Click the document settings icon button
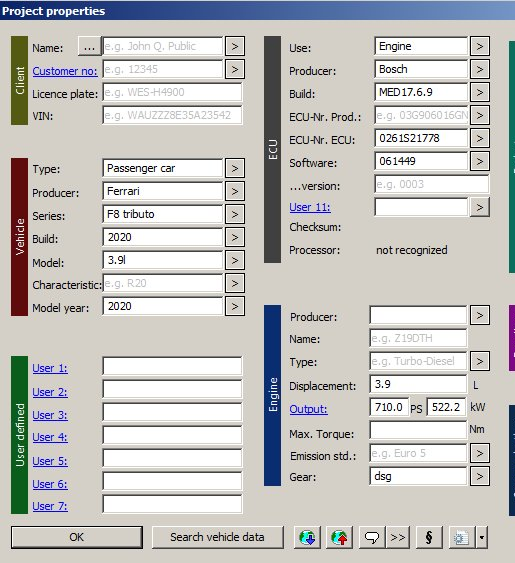515x563 pixels. coord(462,538)
